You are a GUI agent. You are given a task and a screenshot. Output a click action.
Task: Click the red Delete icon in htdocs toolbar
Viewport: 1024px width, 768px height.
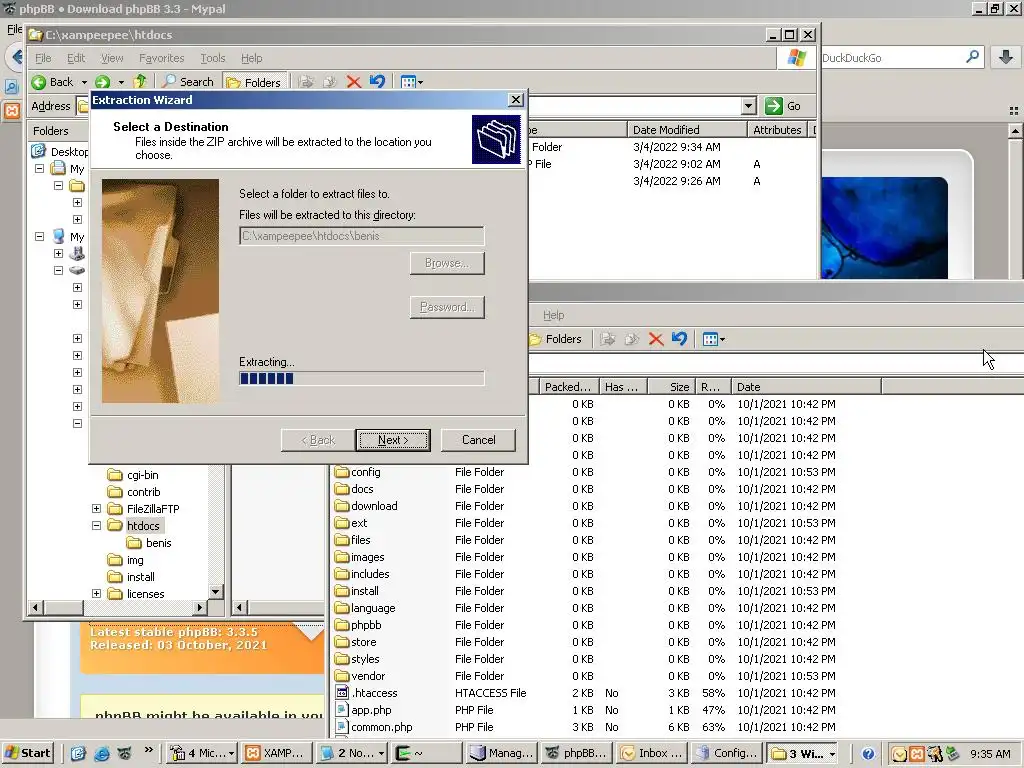pos(354,82)
